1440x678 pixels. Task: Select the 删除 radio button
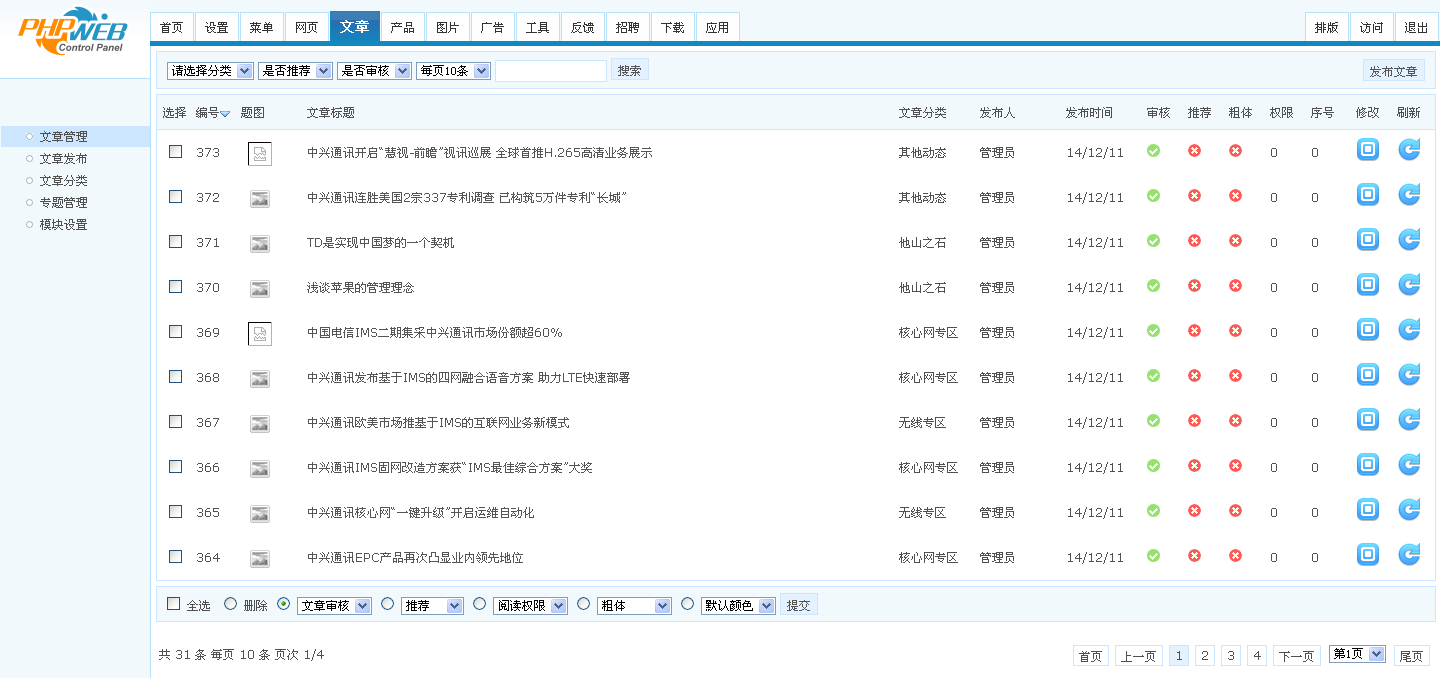click(230, 604)
